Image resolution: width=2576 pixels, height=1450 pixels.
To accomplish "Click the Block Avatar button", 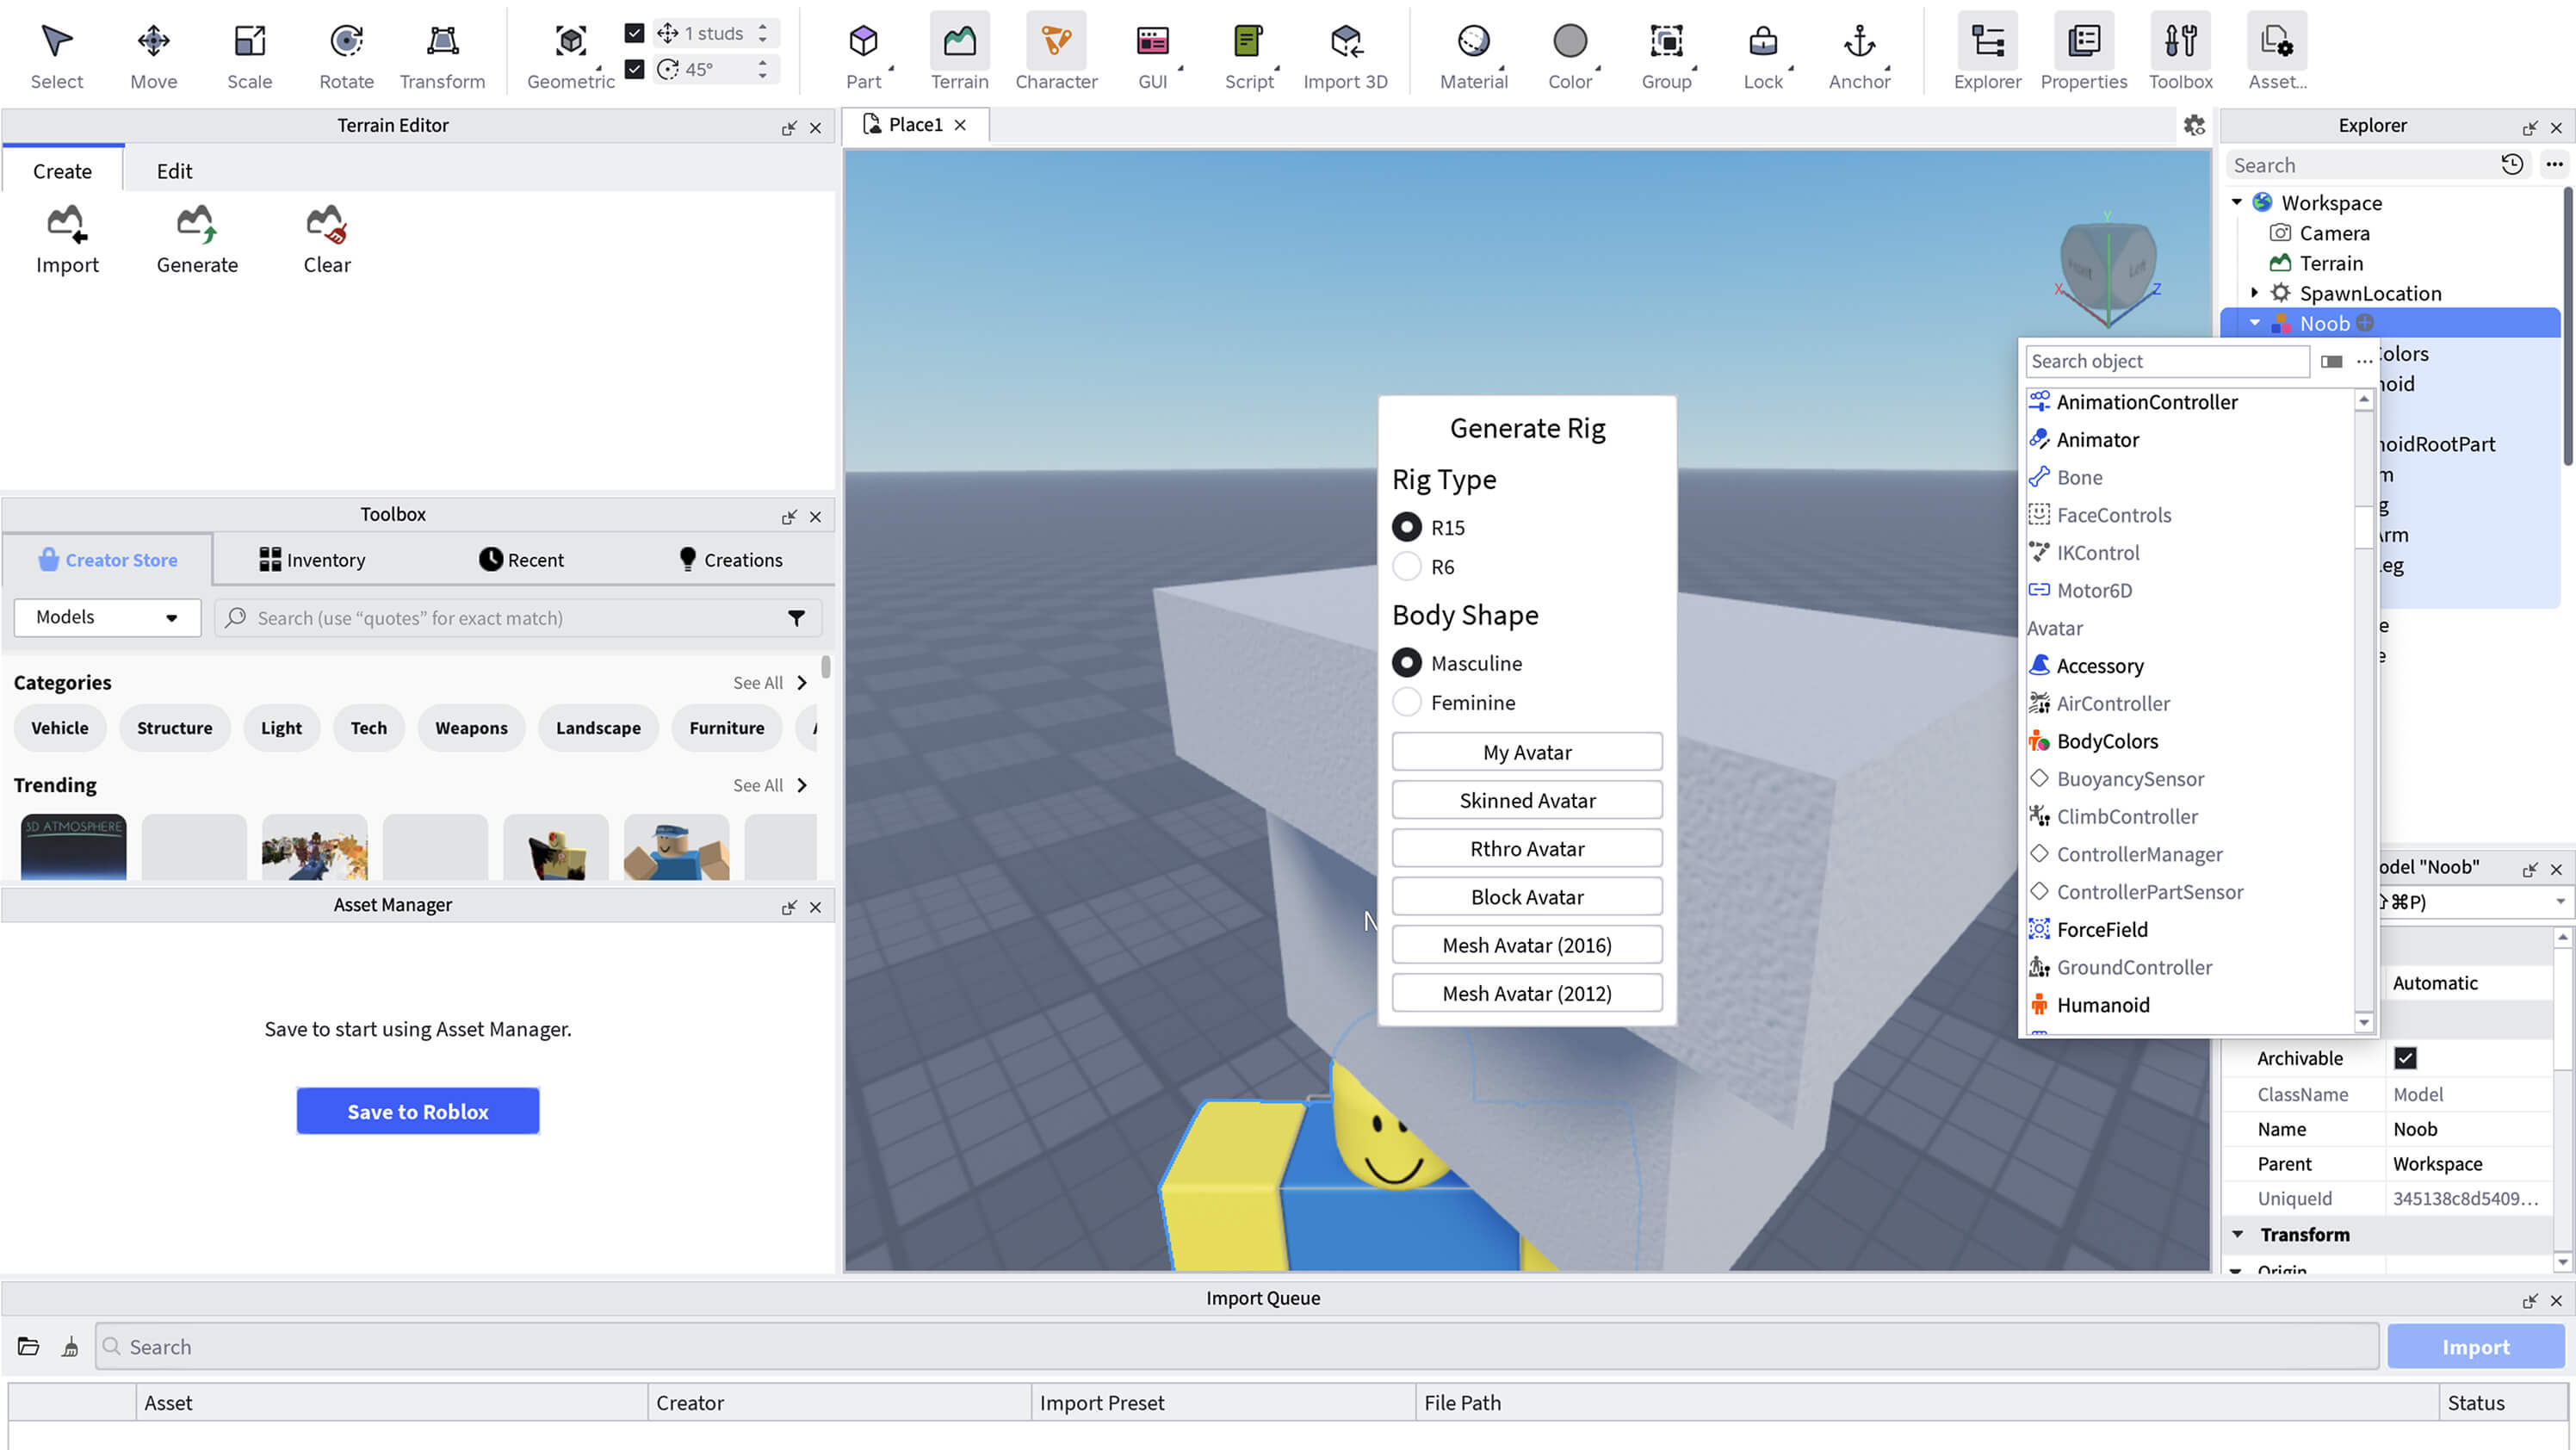I will pyautogui.click(x=1526, y=897).
